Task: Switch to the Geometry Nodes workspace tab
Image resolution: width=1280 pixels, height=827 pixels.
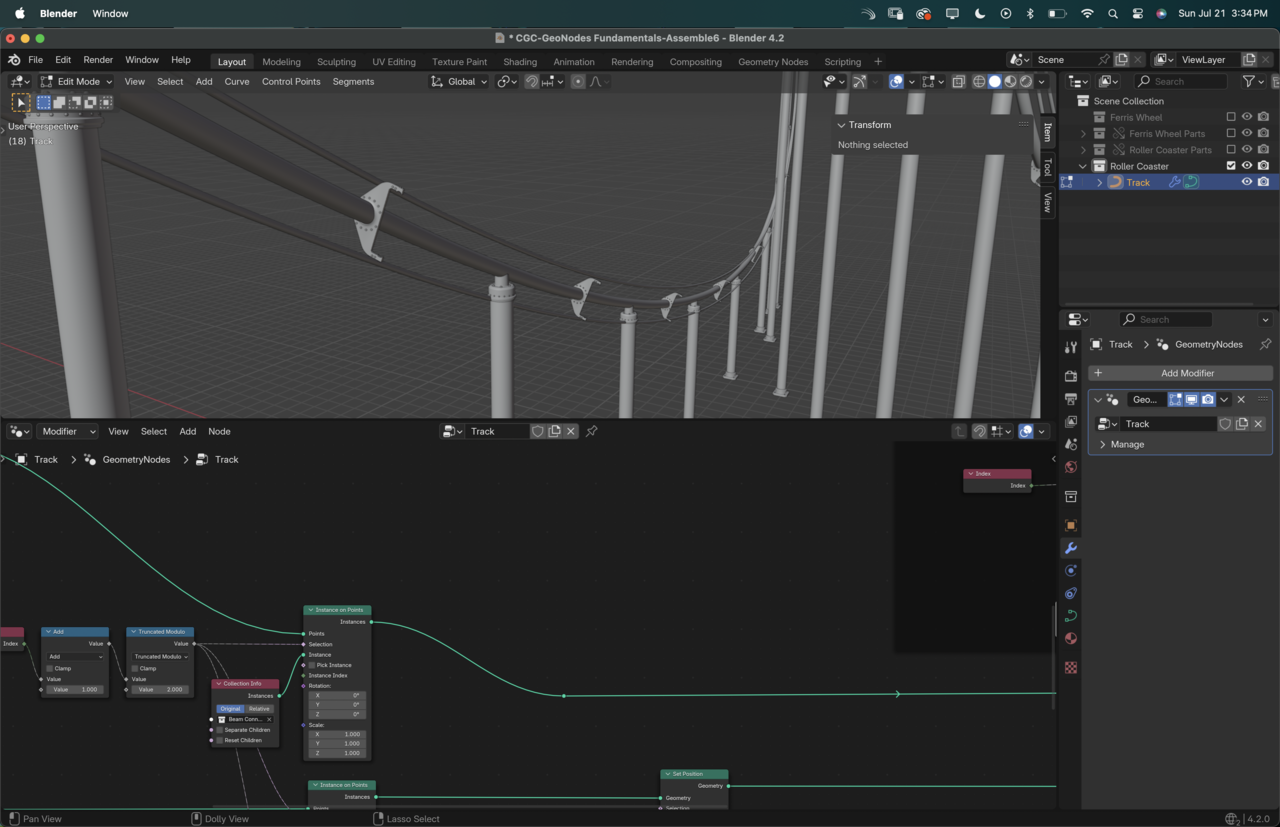Action: click(x=772, y=61)
